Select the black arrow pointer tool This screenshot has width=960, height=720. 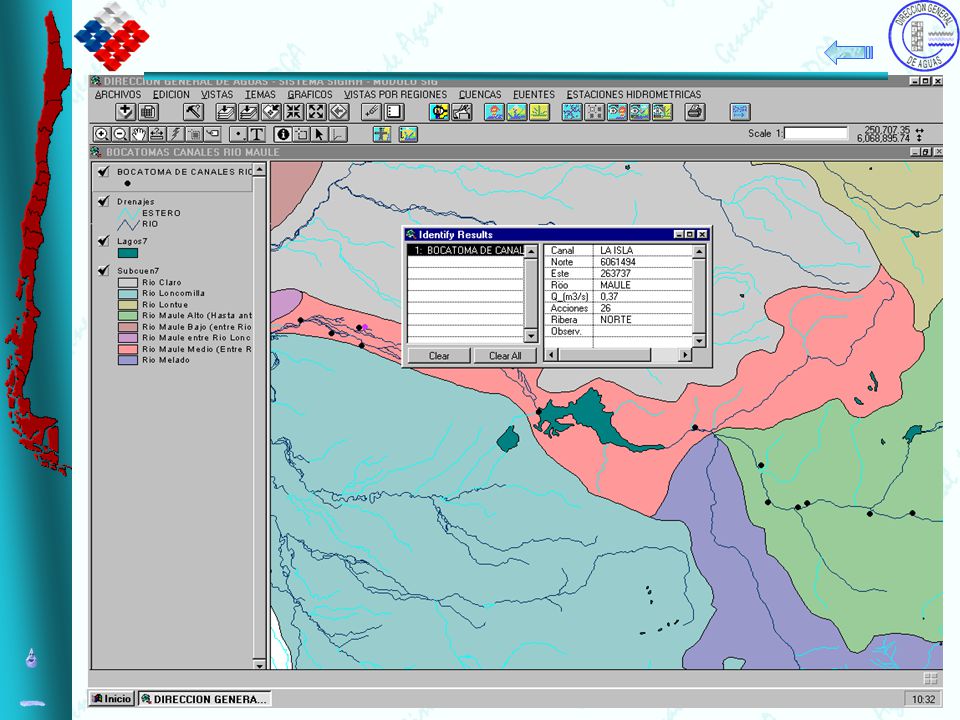tap(319, 134)
